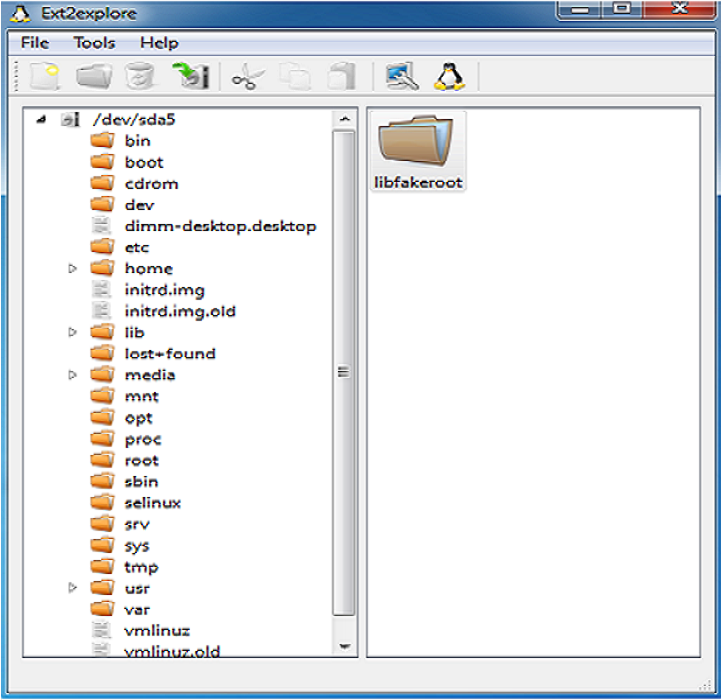Collapse the /dev/sda5 root node

tap(41, 119)
